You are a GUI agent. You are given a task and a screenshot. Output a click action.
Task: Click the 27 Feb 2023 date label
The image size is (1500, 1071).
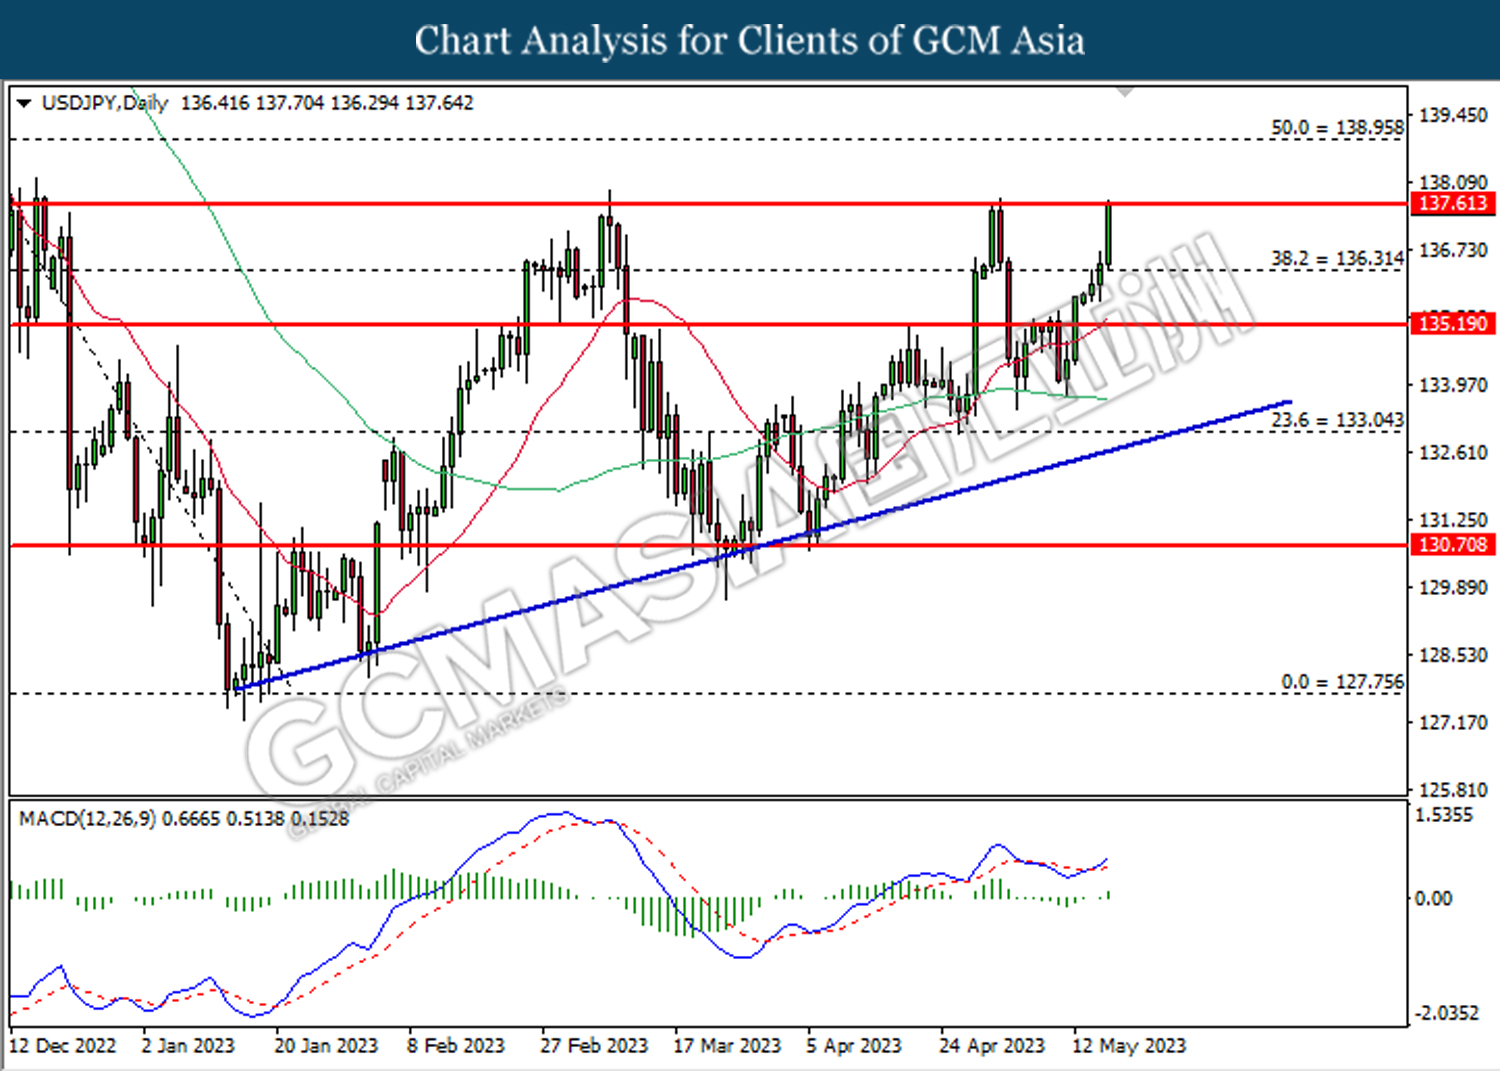(x=594, y=1046)
